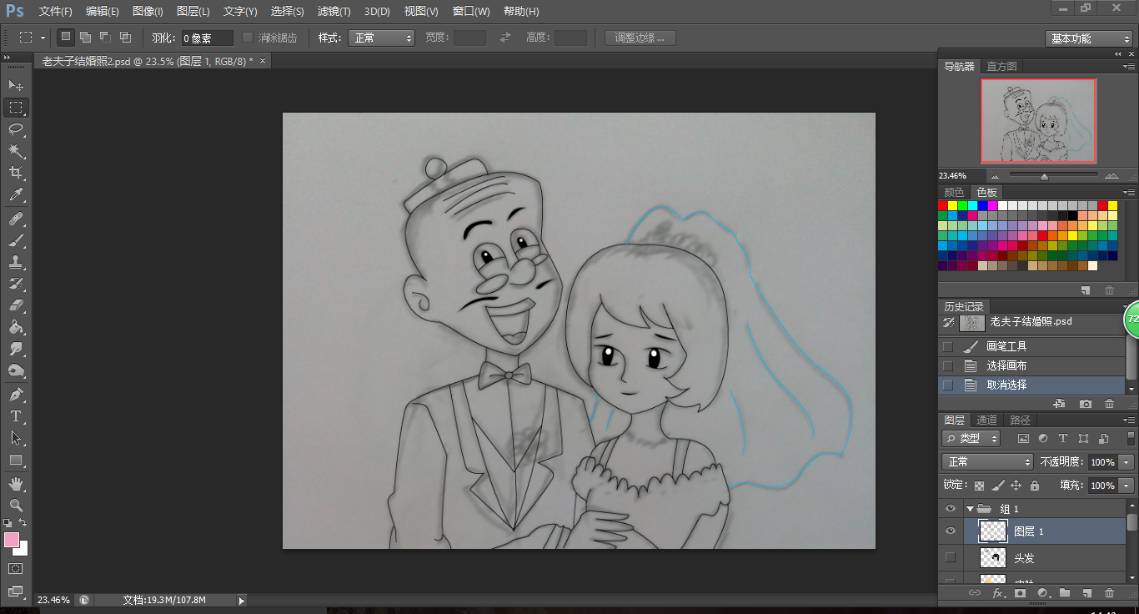Select the Eraser tool
Image resolution: width=1139 pixels, height=614 pixels.
[x=15, y=306]
